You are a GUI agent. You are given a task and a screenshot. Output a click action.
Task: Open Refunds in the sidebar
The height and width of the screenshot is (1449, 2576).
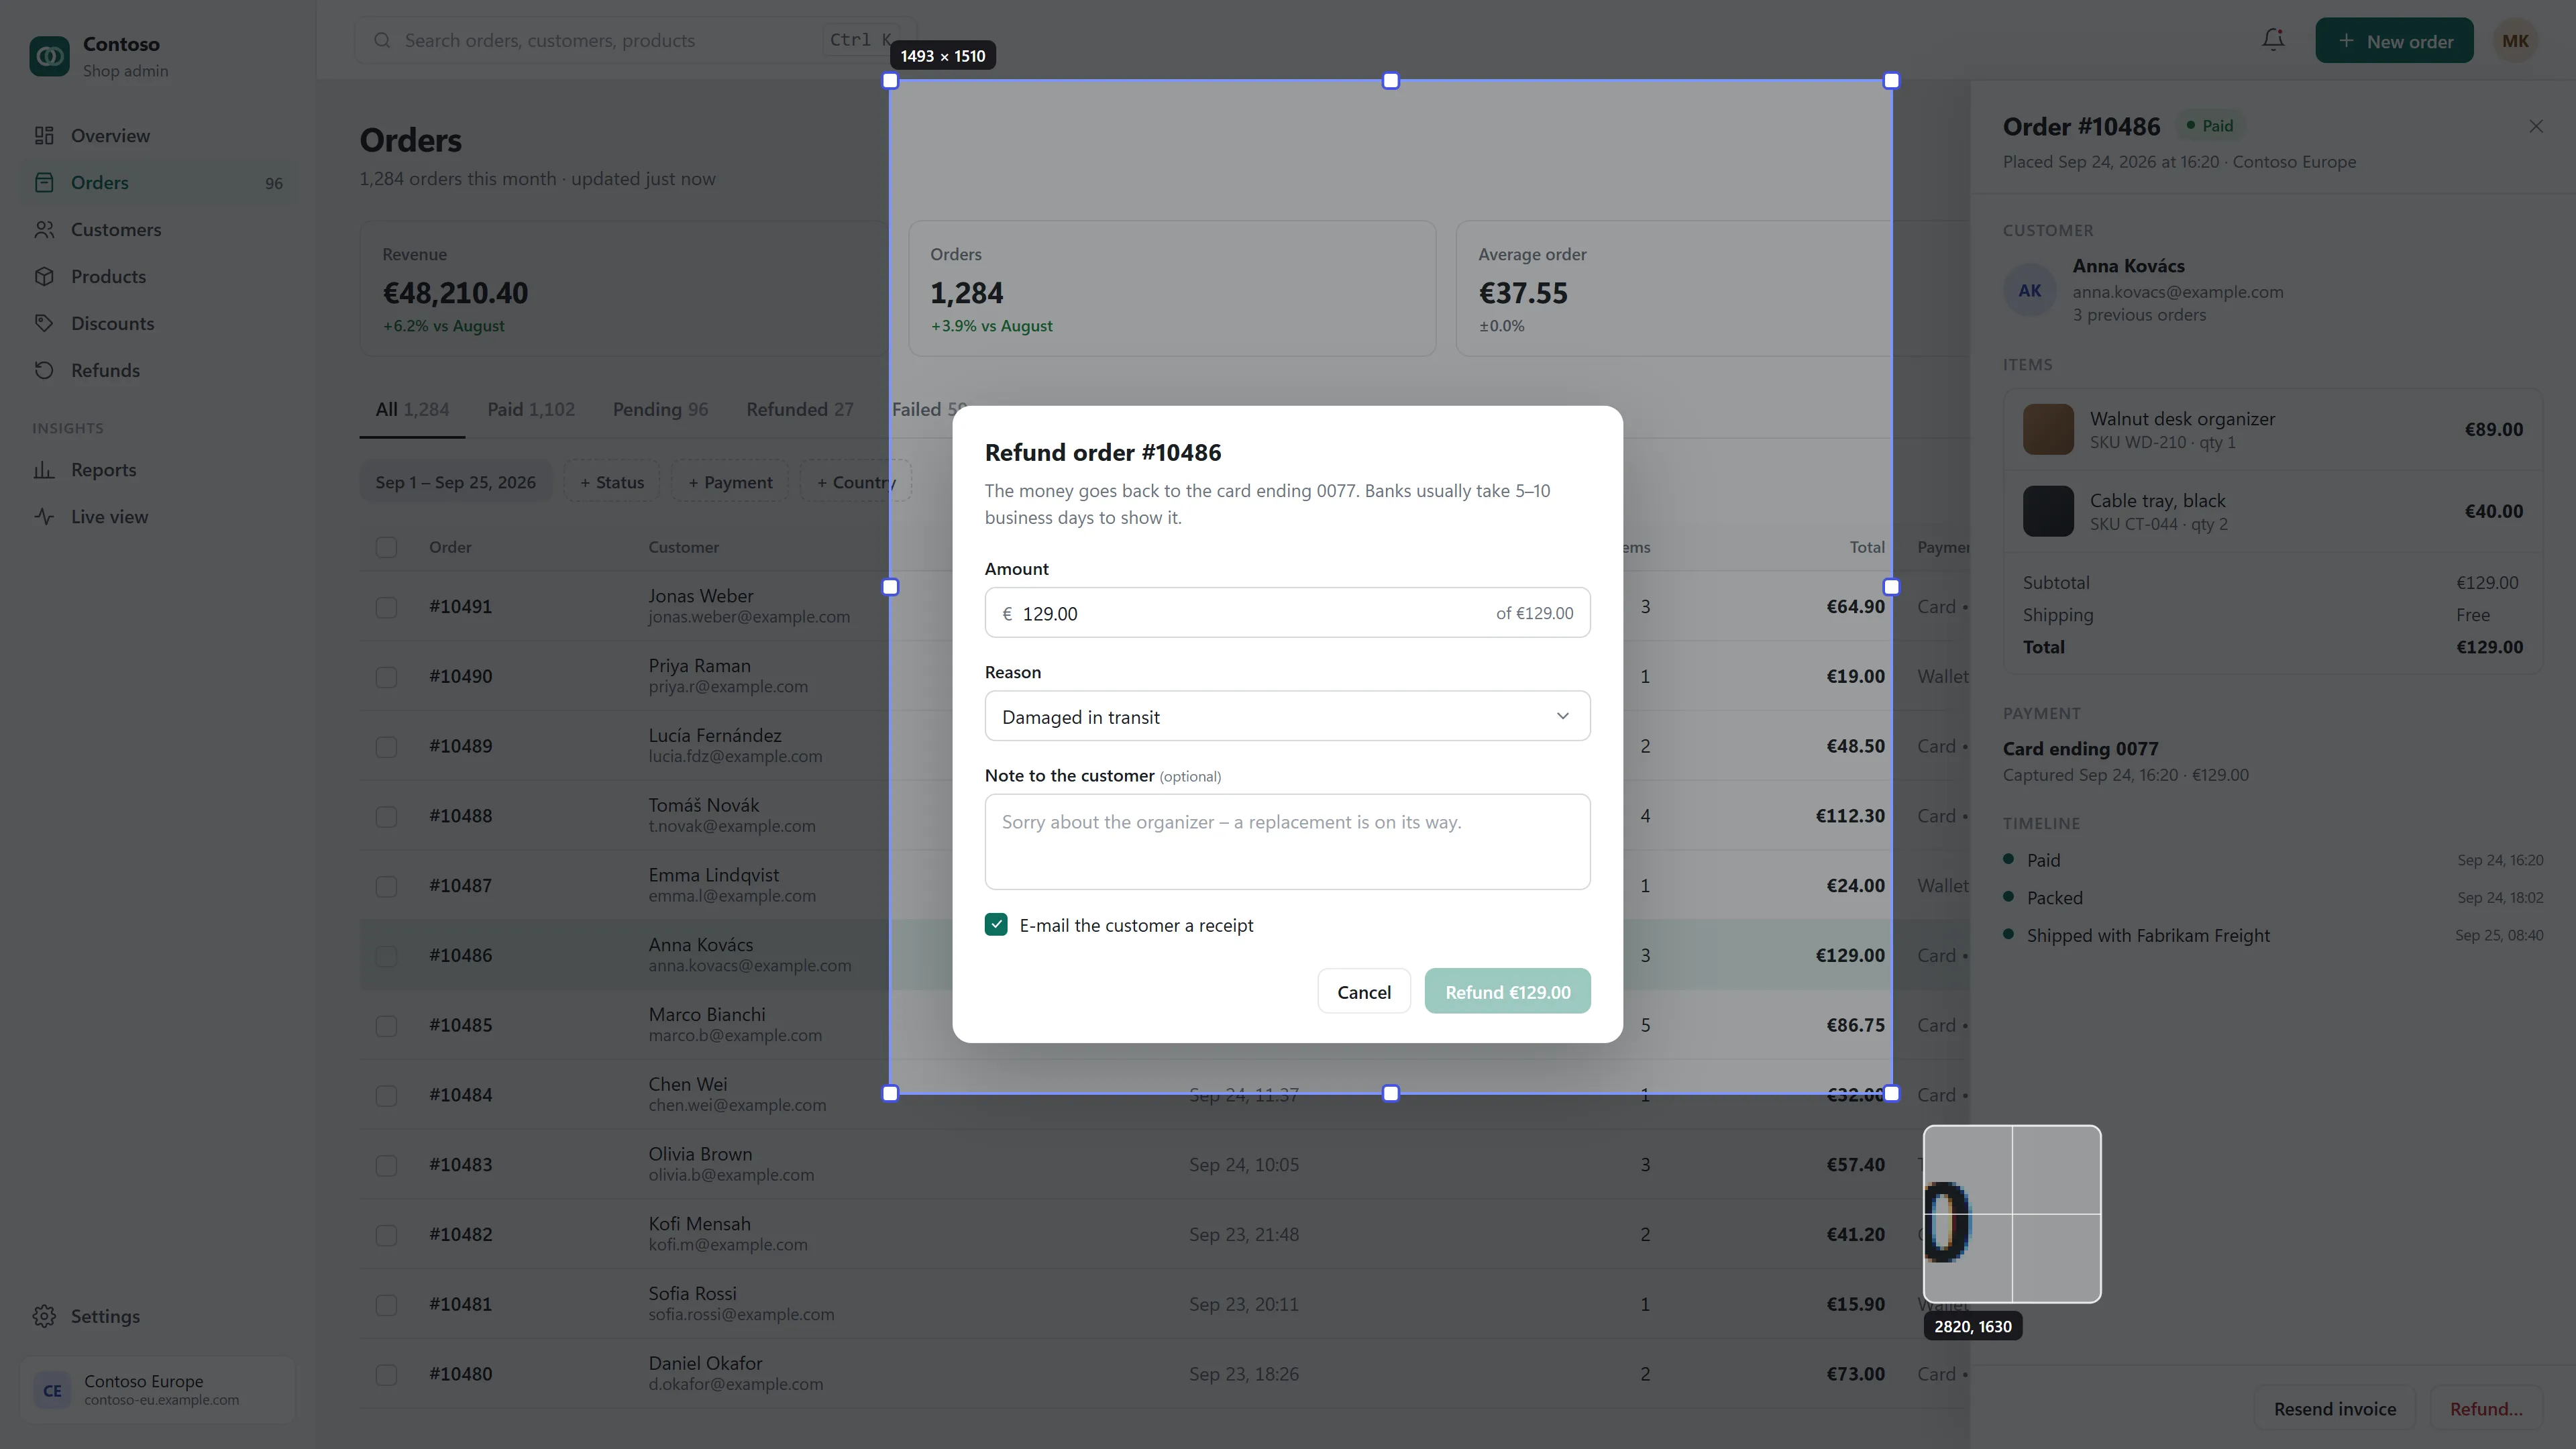pos(158,370)
